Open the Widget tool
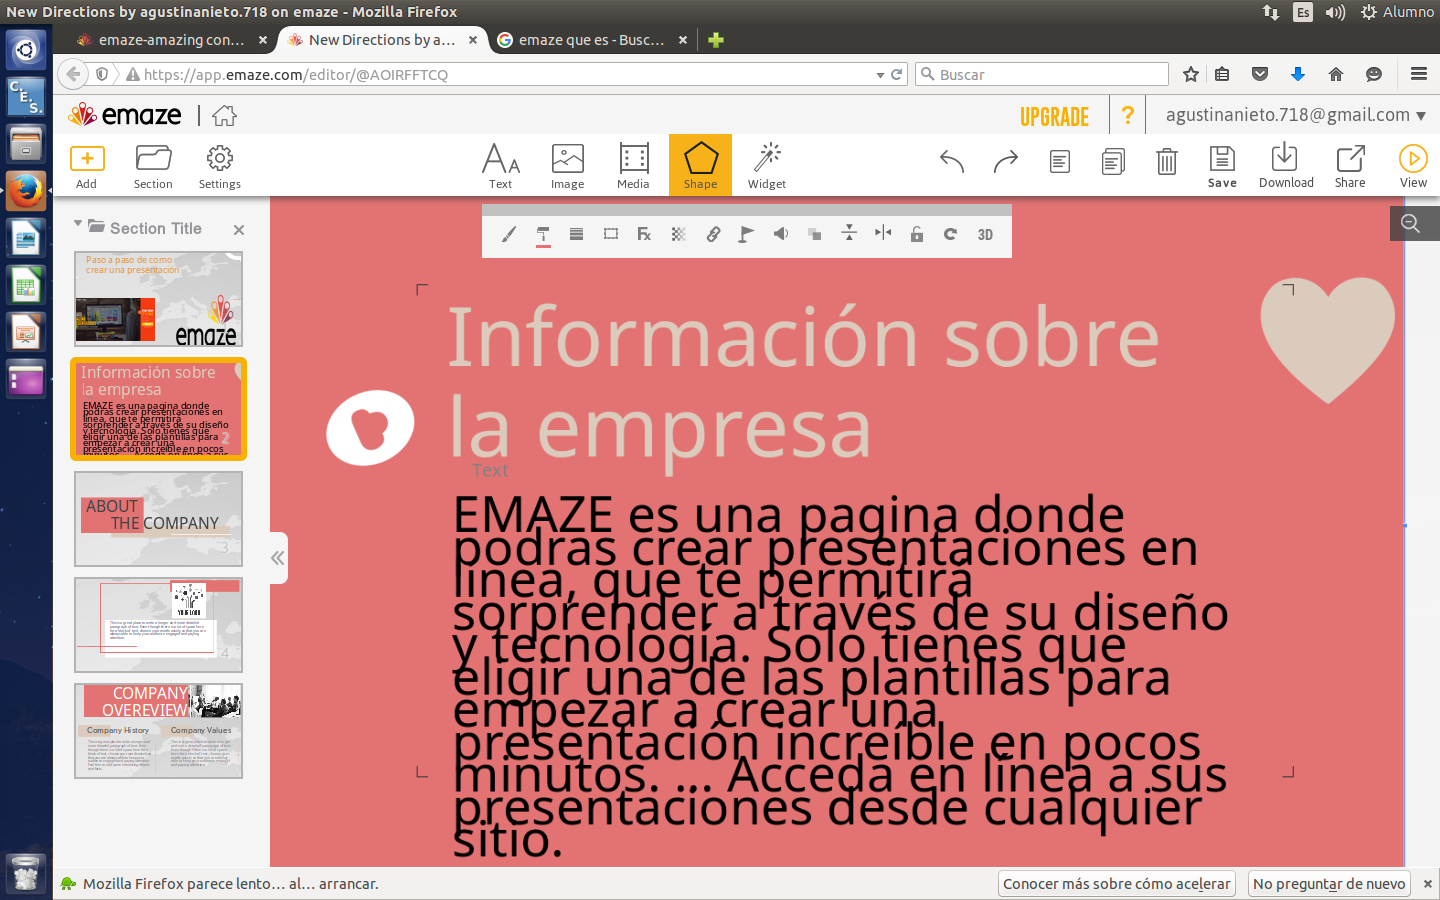The height and width of the screenshot is (900, 1440). (766, 165)
